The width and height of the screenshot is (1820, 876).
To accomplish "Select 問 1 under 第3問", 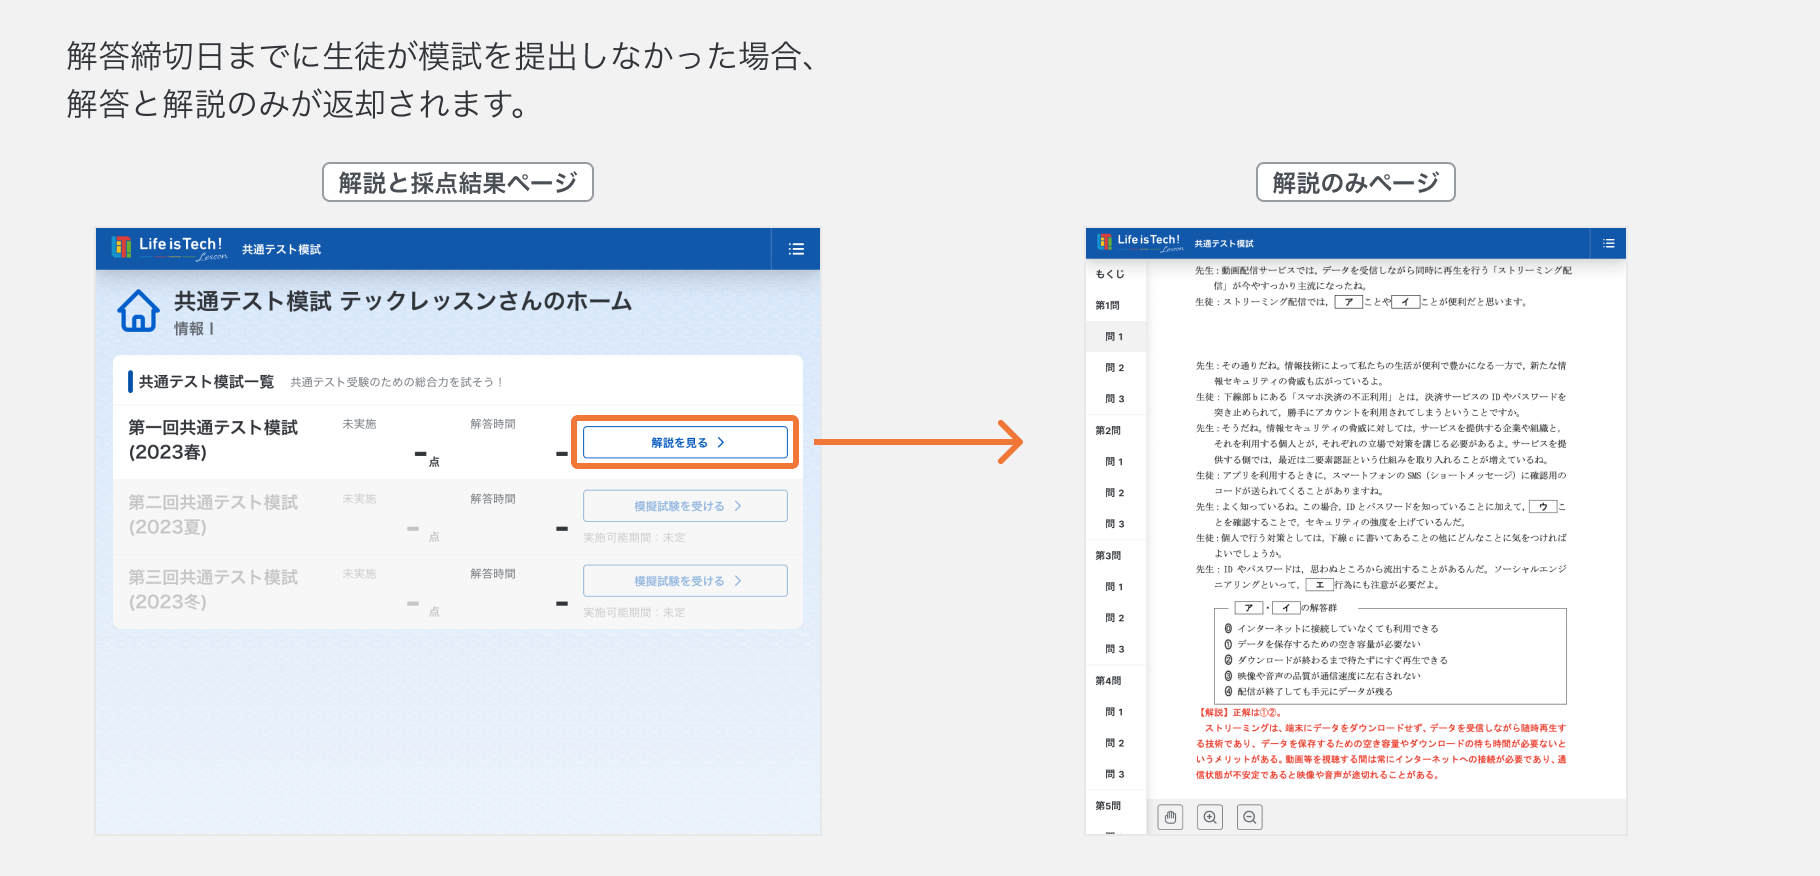I will point(1114,587).
